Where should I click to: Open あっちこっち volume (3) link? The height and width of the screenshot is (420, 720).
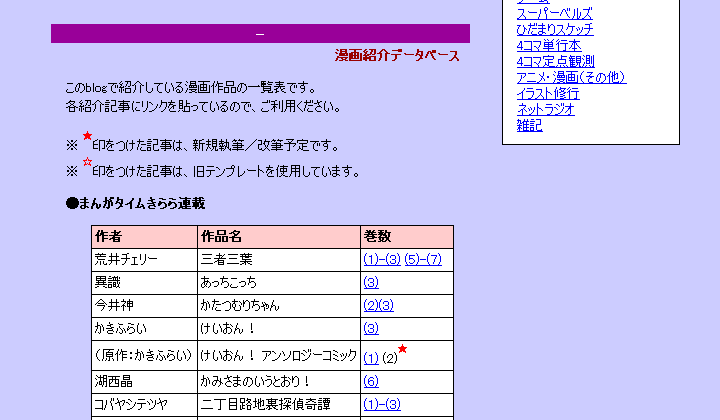pos(371,283)
